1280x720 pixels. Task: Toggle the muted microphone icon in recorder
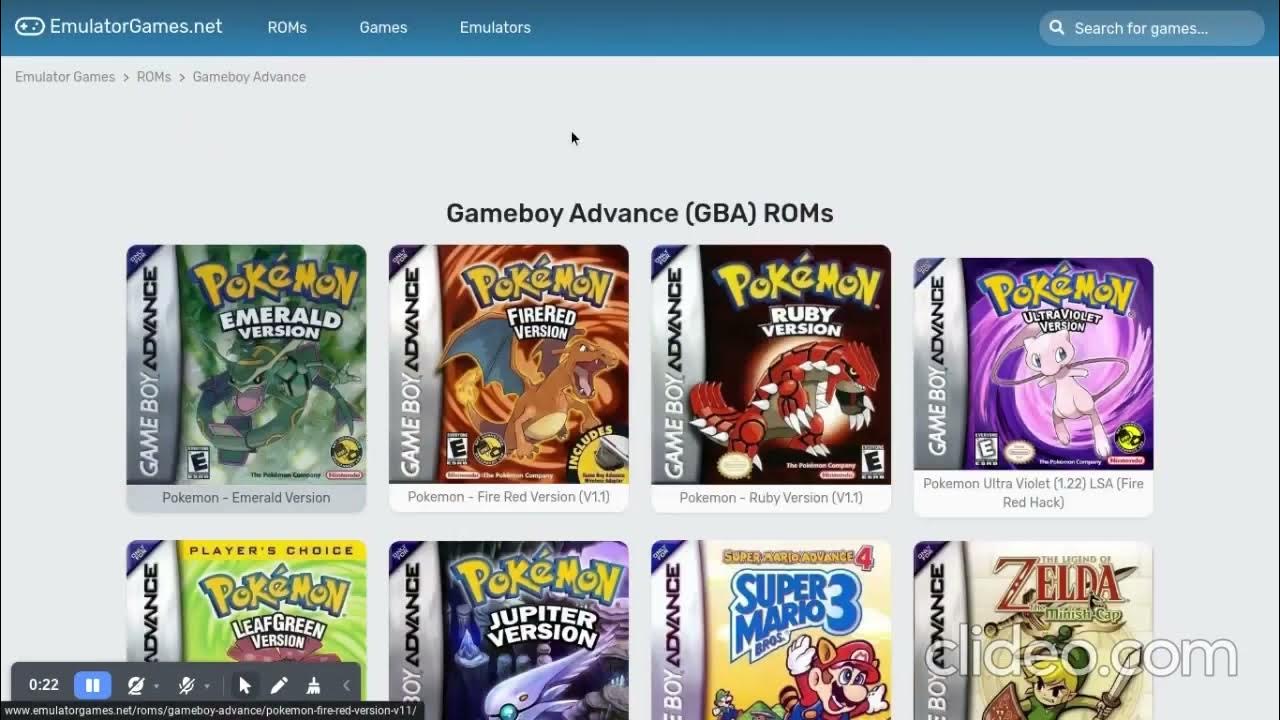point(186,685)
